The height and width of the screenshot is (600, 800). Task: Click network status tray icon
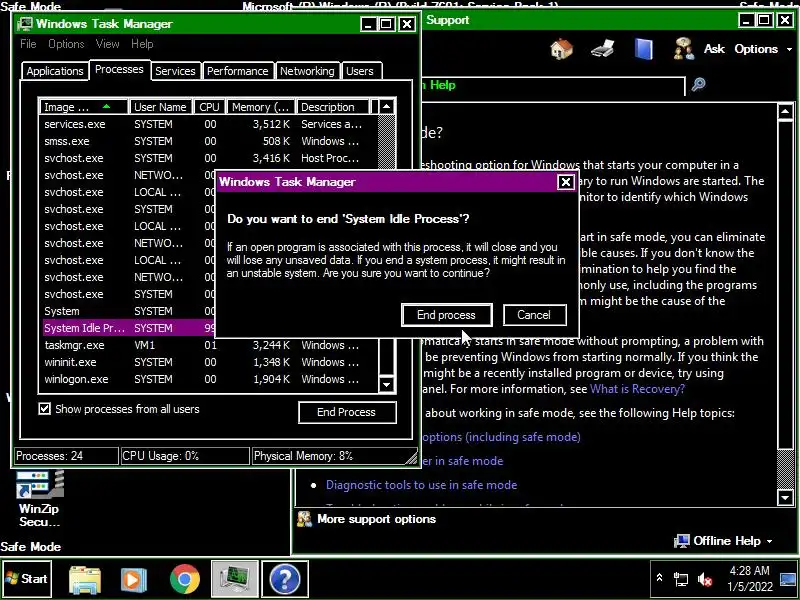click(681, 579)
